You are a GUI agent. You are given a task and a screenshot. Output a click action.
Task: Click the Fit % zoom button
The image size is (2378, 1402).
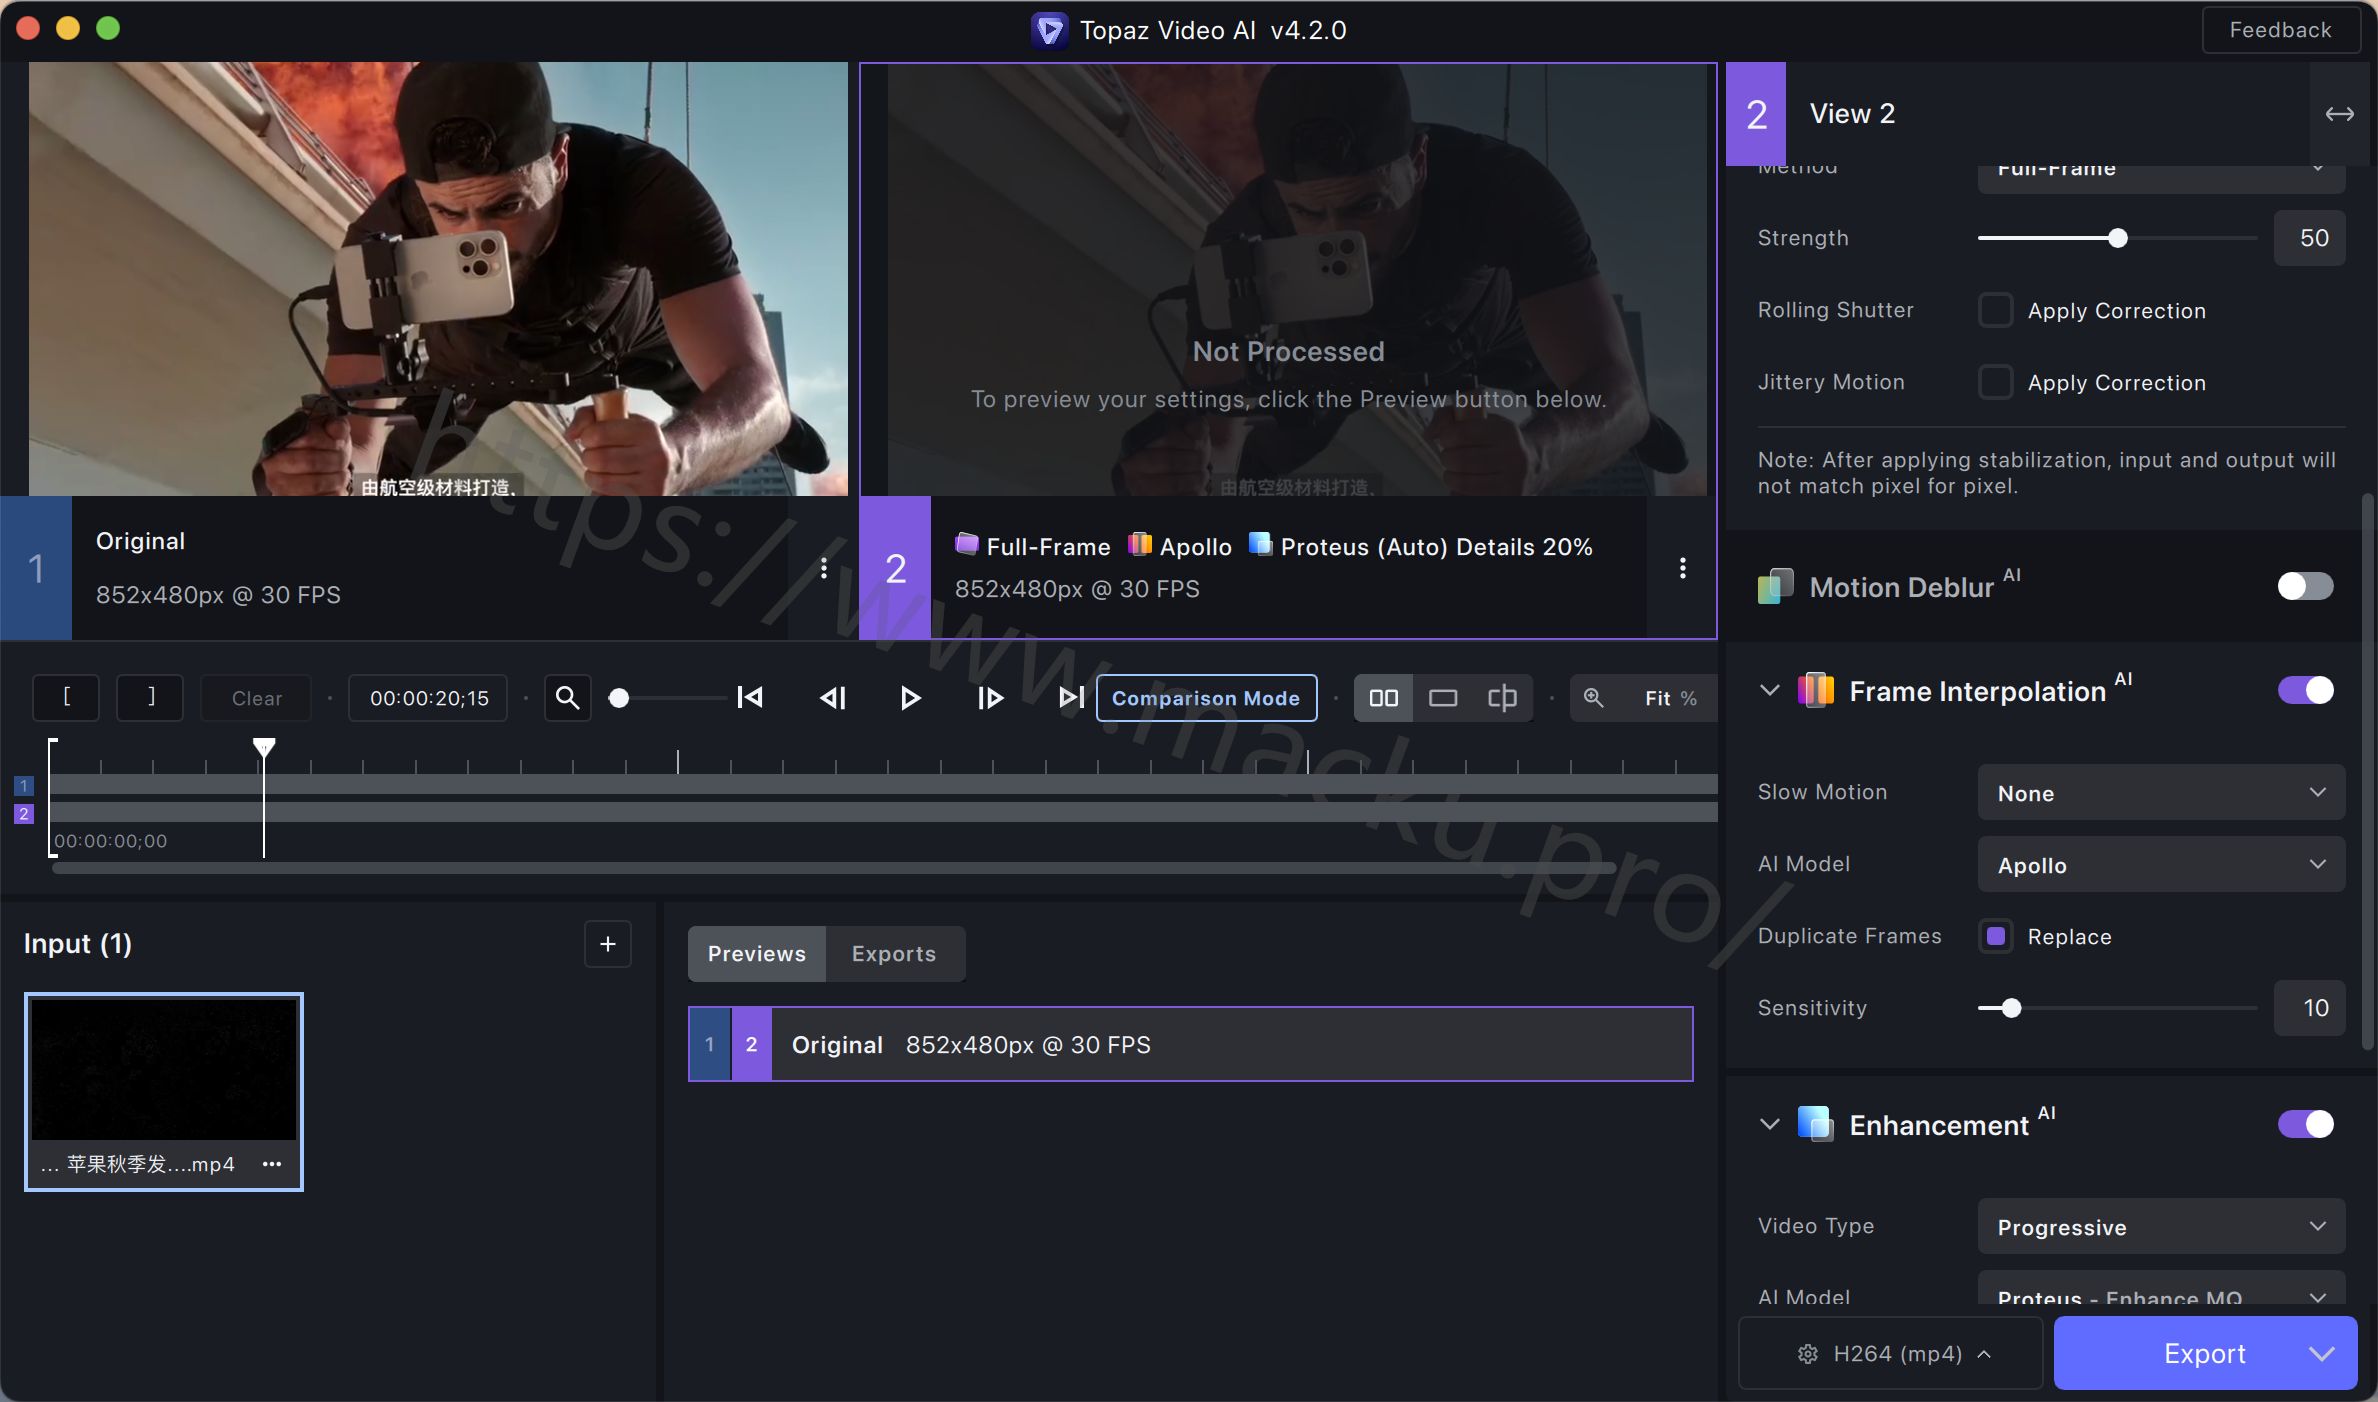pos(1670,698)
